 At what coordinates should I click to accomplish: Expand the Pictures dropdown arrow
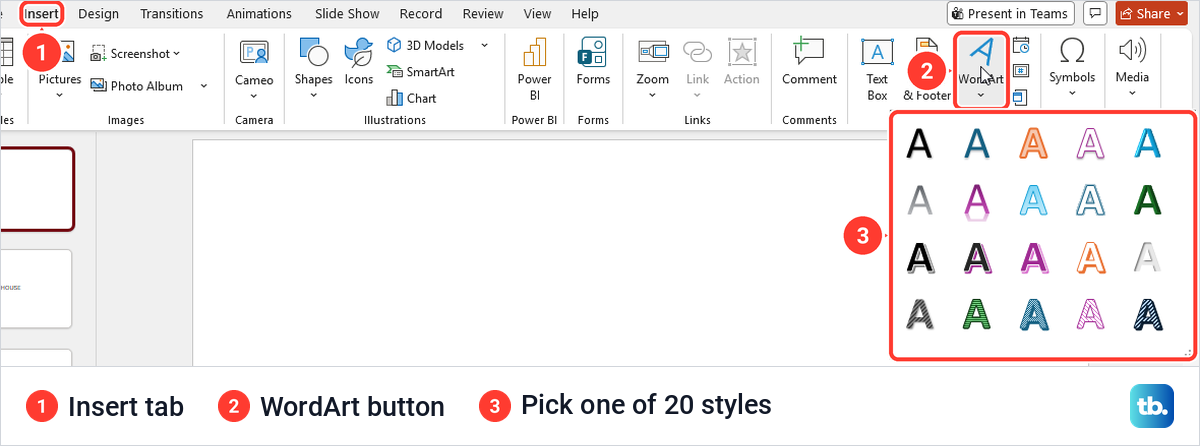pos(60,95)
